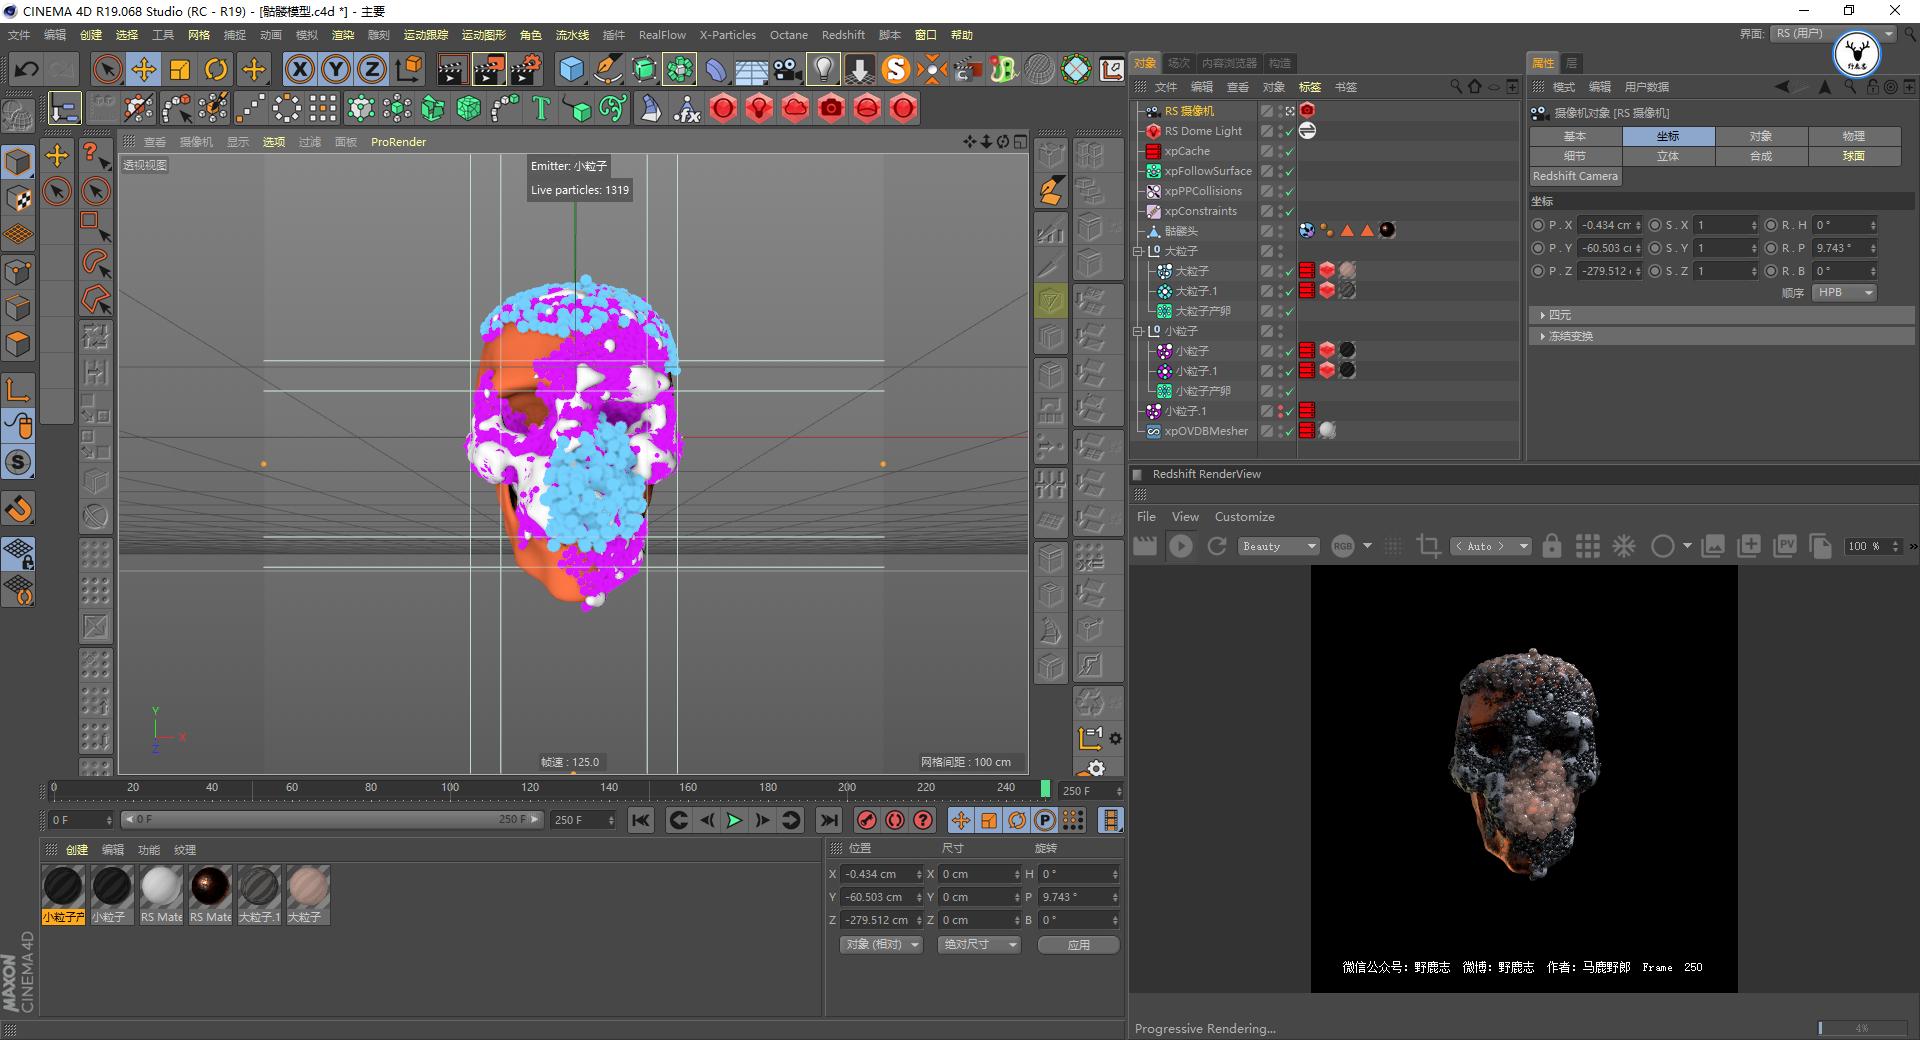
Task: Click the play button in the animation timeline
Action: (735, 820)
